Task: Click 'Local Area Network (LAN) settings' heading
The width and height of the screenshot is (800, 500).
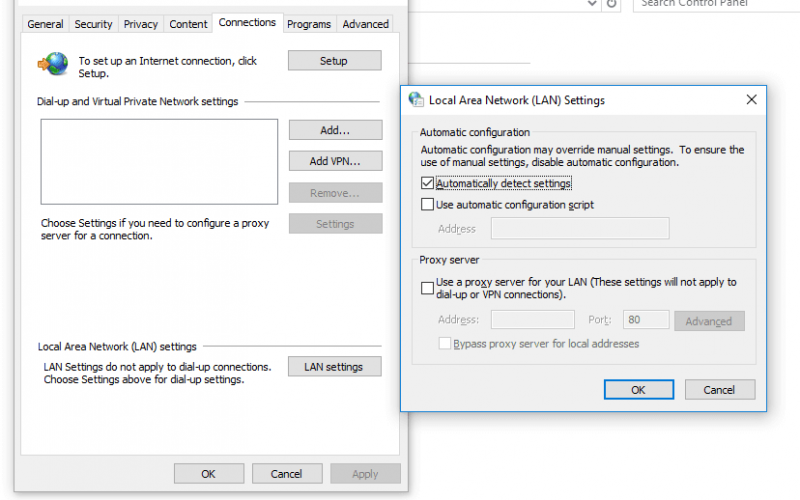Action: (117, 346)
